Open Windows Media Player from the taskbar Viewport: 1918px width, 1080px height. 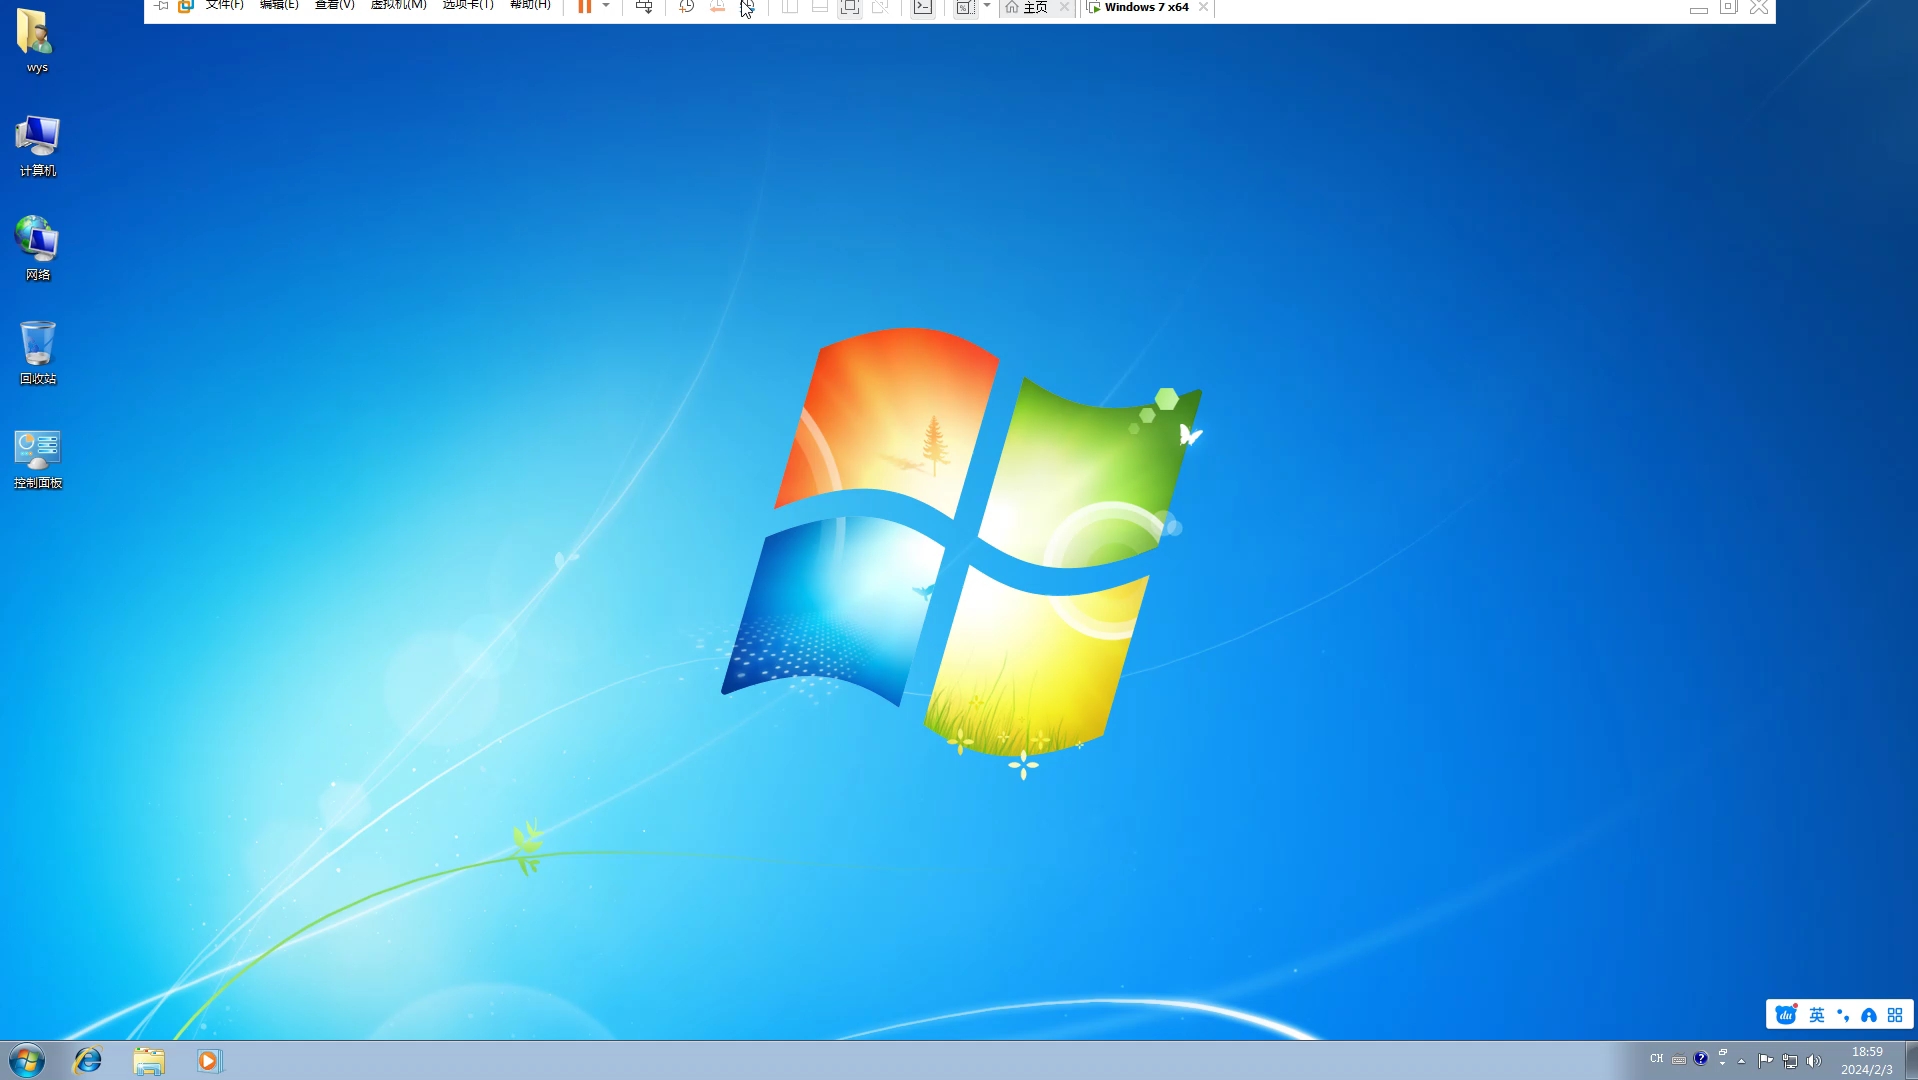point(208,1061)
